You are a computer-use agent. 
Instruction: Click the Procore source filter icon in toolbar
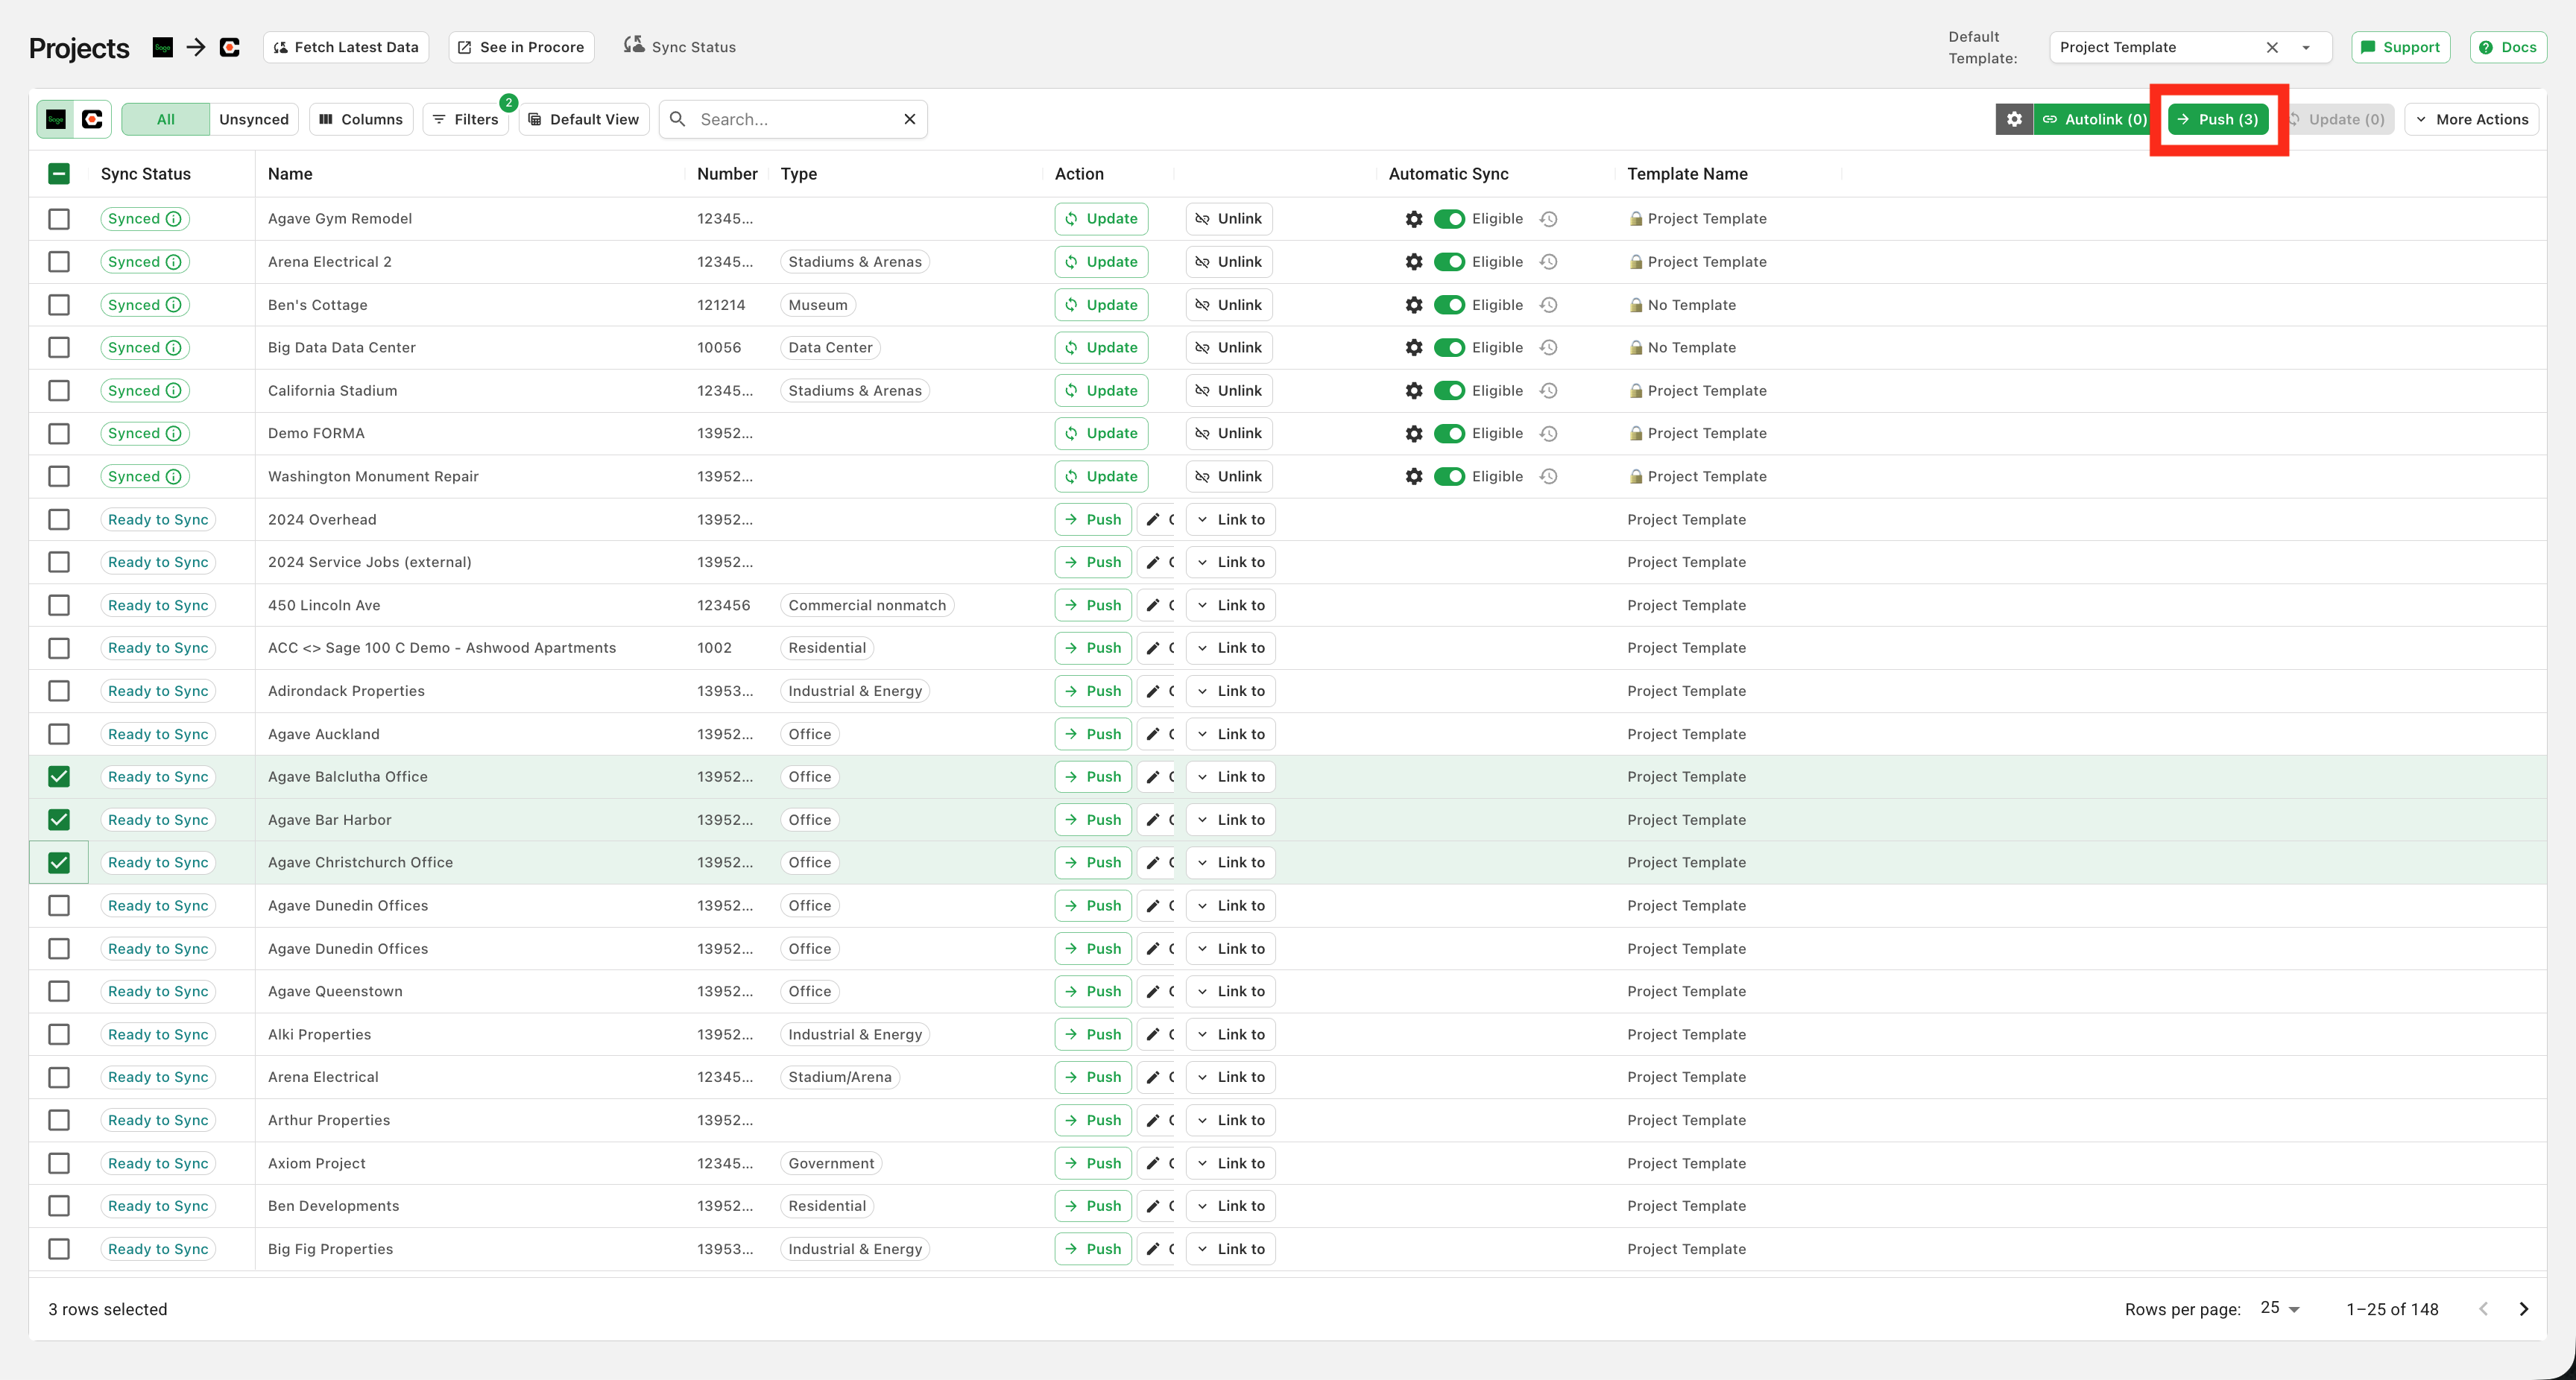pos(92,119)
